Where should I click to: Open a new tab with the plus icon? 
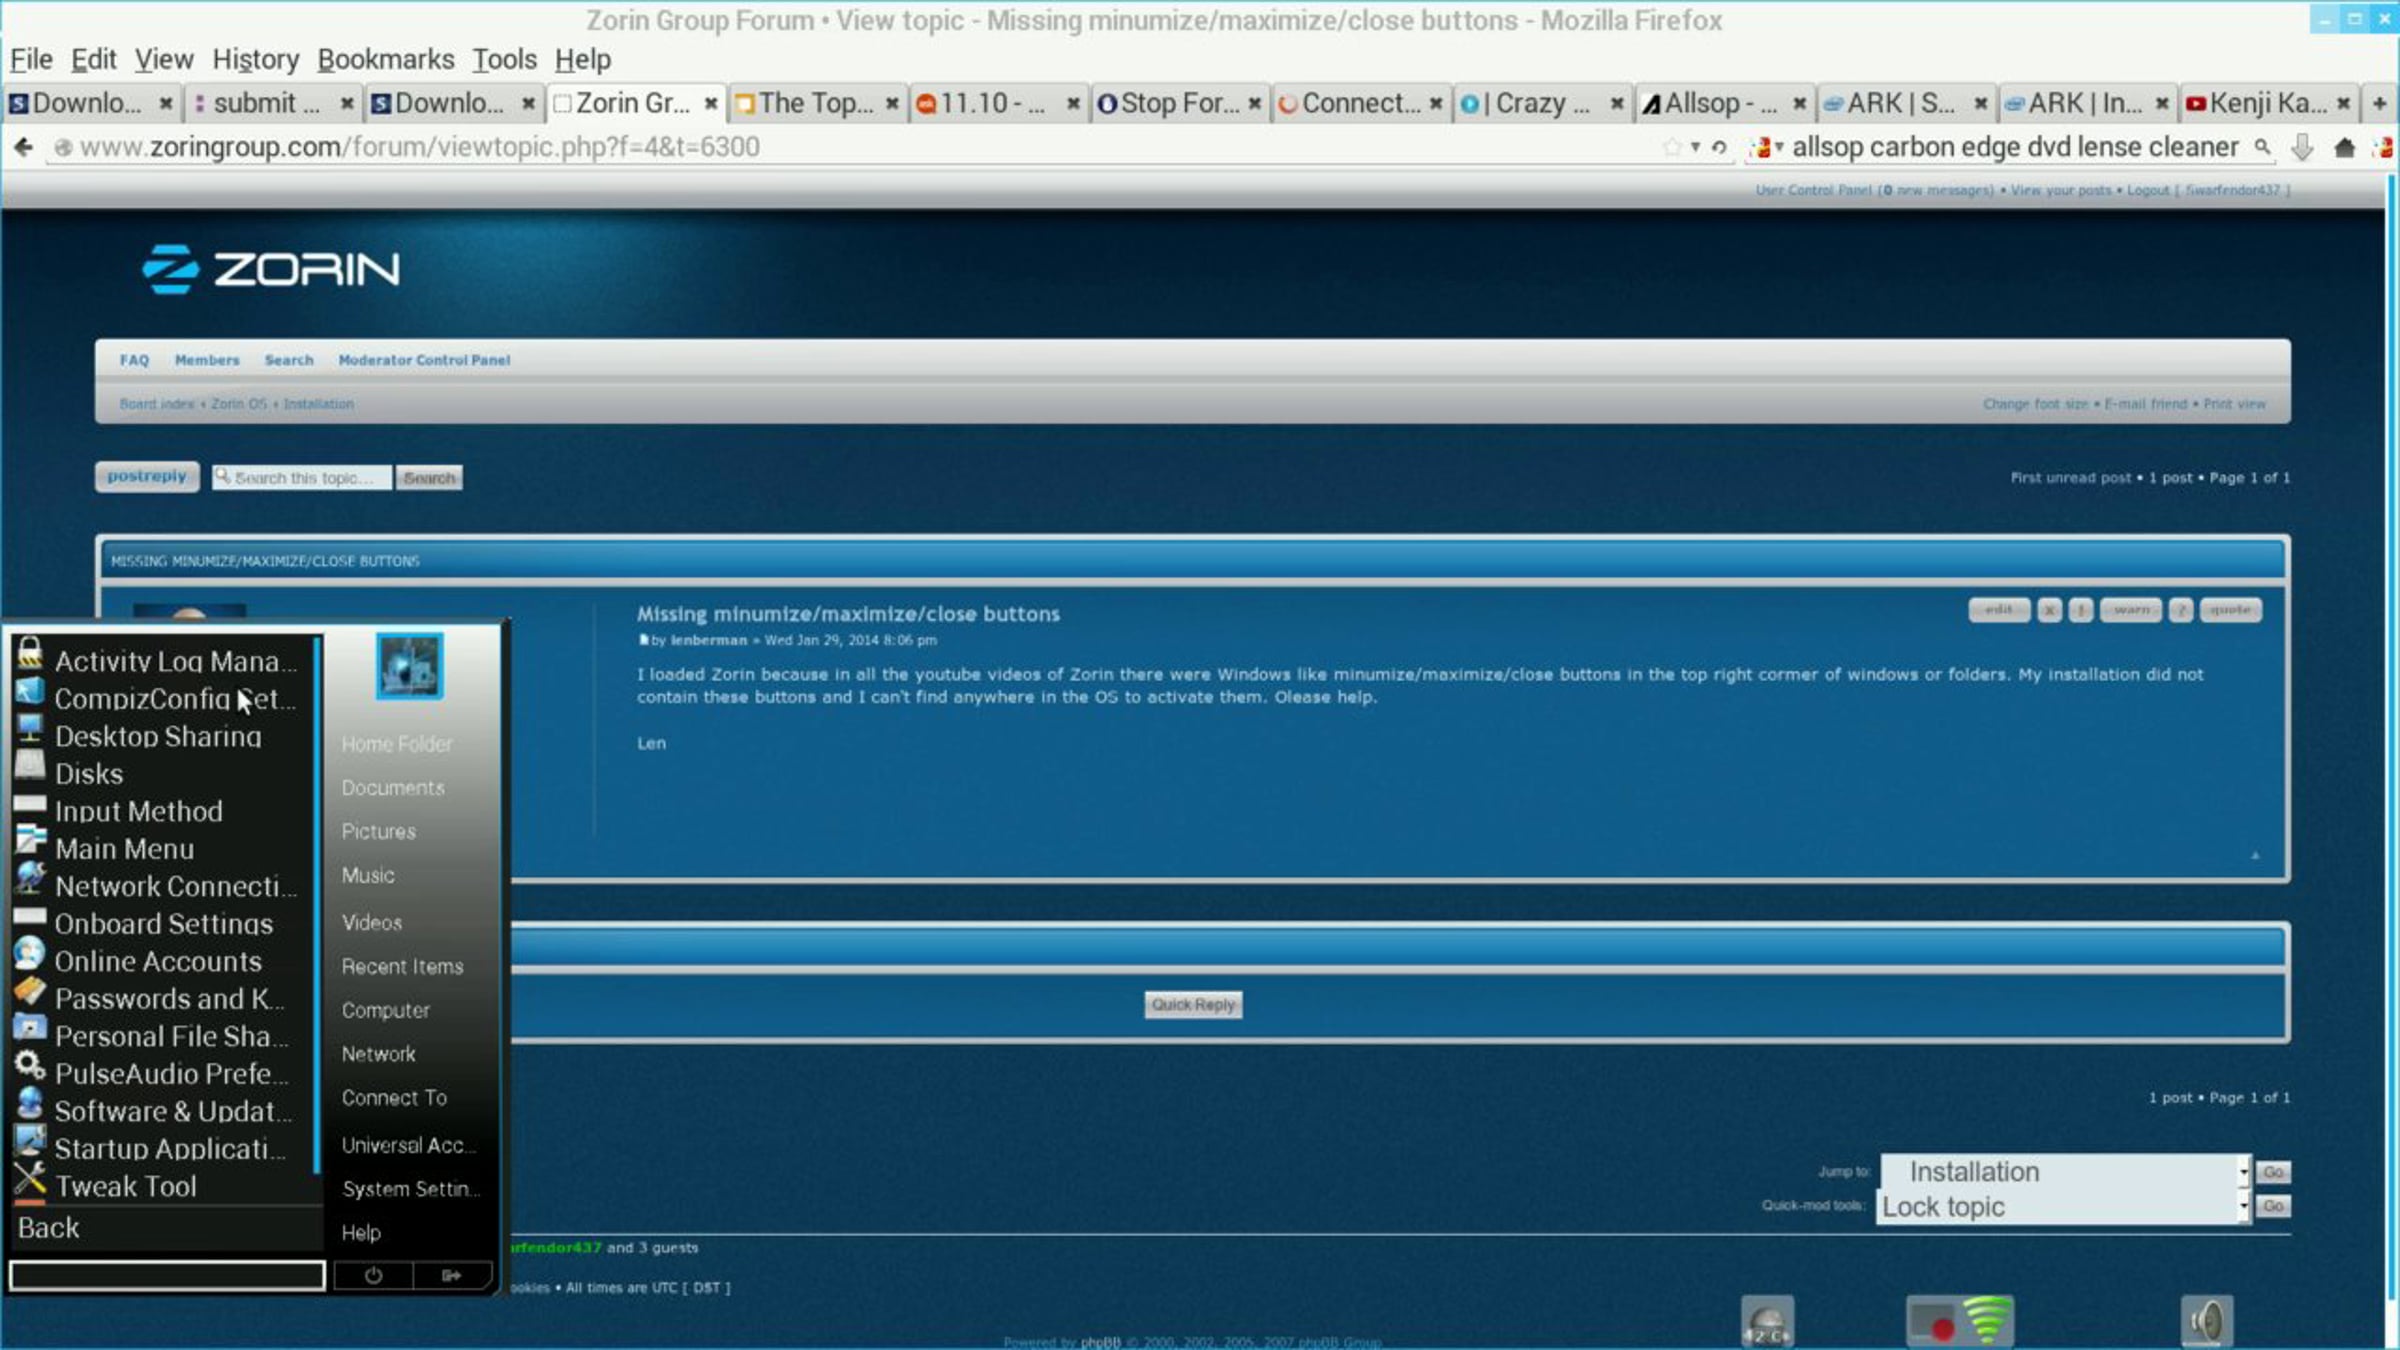tap(2379, 103)
